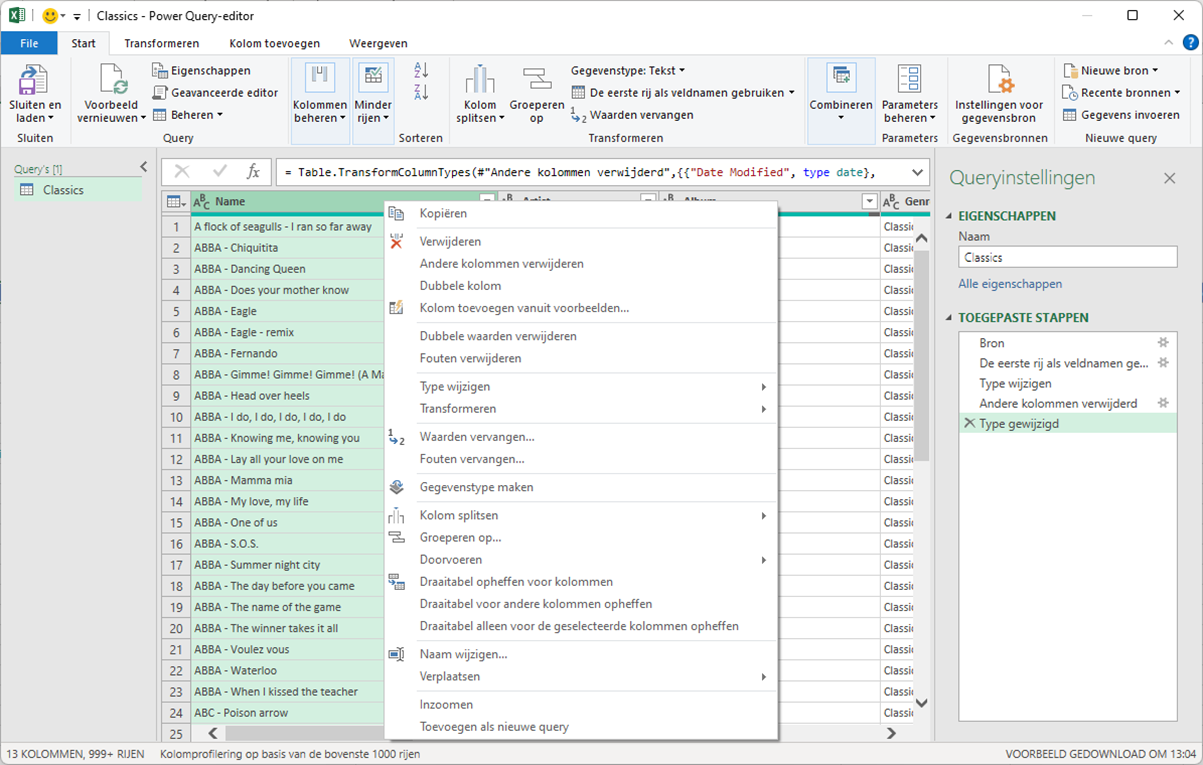Open Eigenschappen in the Query ribbon group
Image resolution: width=1203 pixels, height=765 pixels.
tap(202, 71)
